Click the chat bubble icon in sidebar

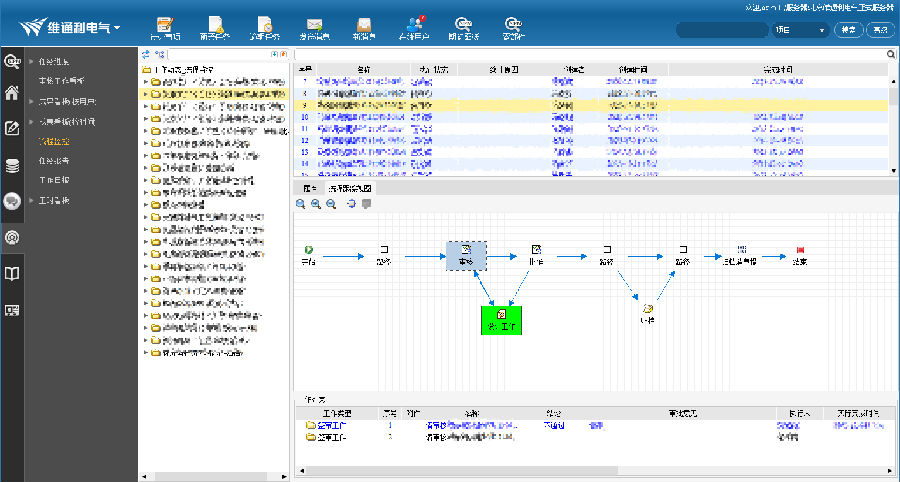pyautogui.click(x=12, y=201)
